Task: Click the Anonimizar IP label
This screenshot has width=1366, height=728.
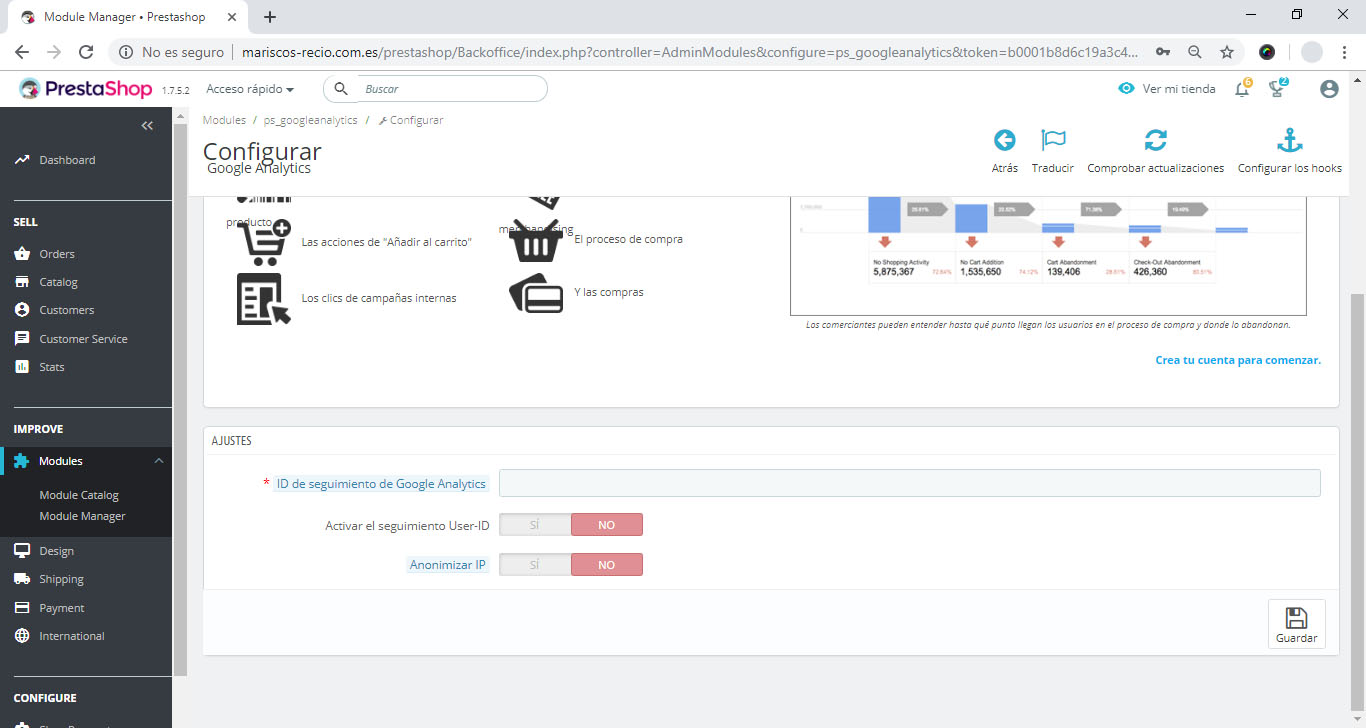Action: (x=447, y=565)
